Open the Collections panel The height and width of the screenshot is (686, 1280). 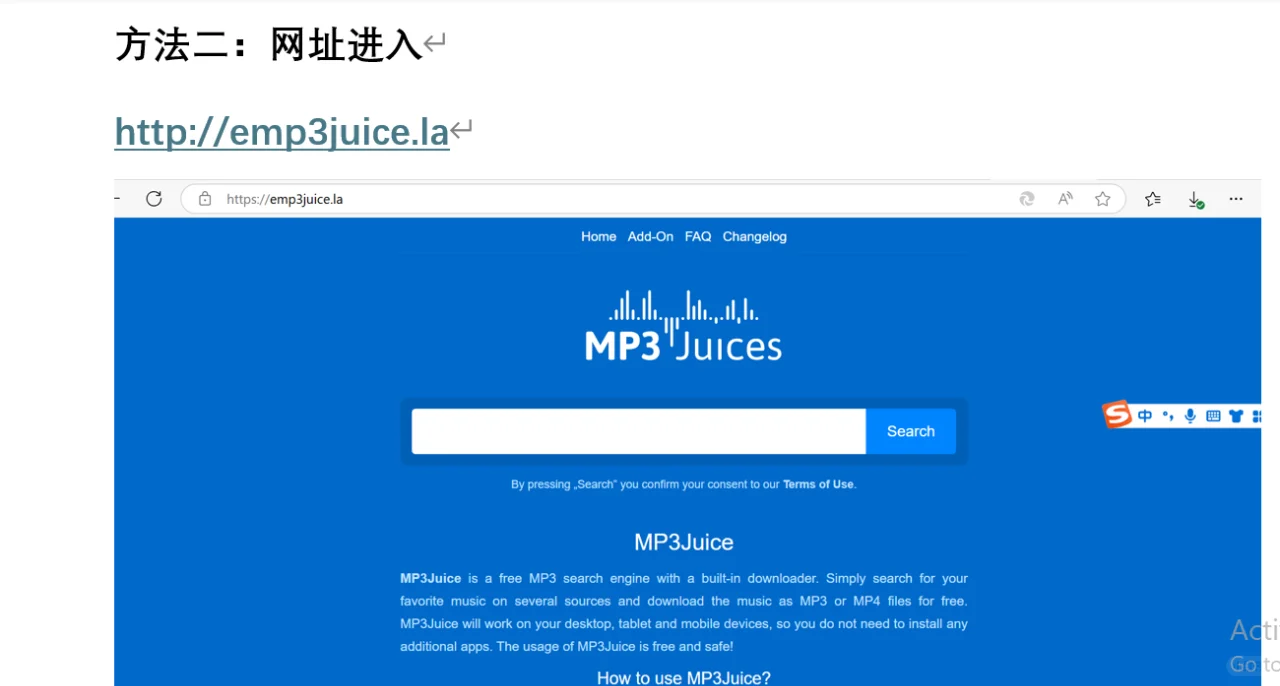(1152, 198)
